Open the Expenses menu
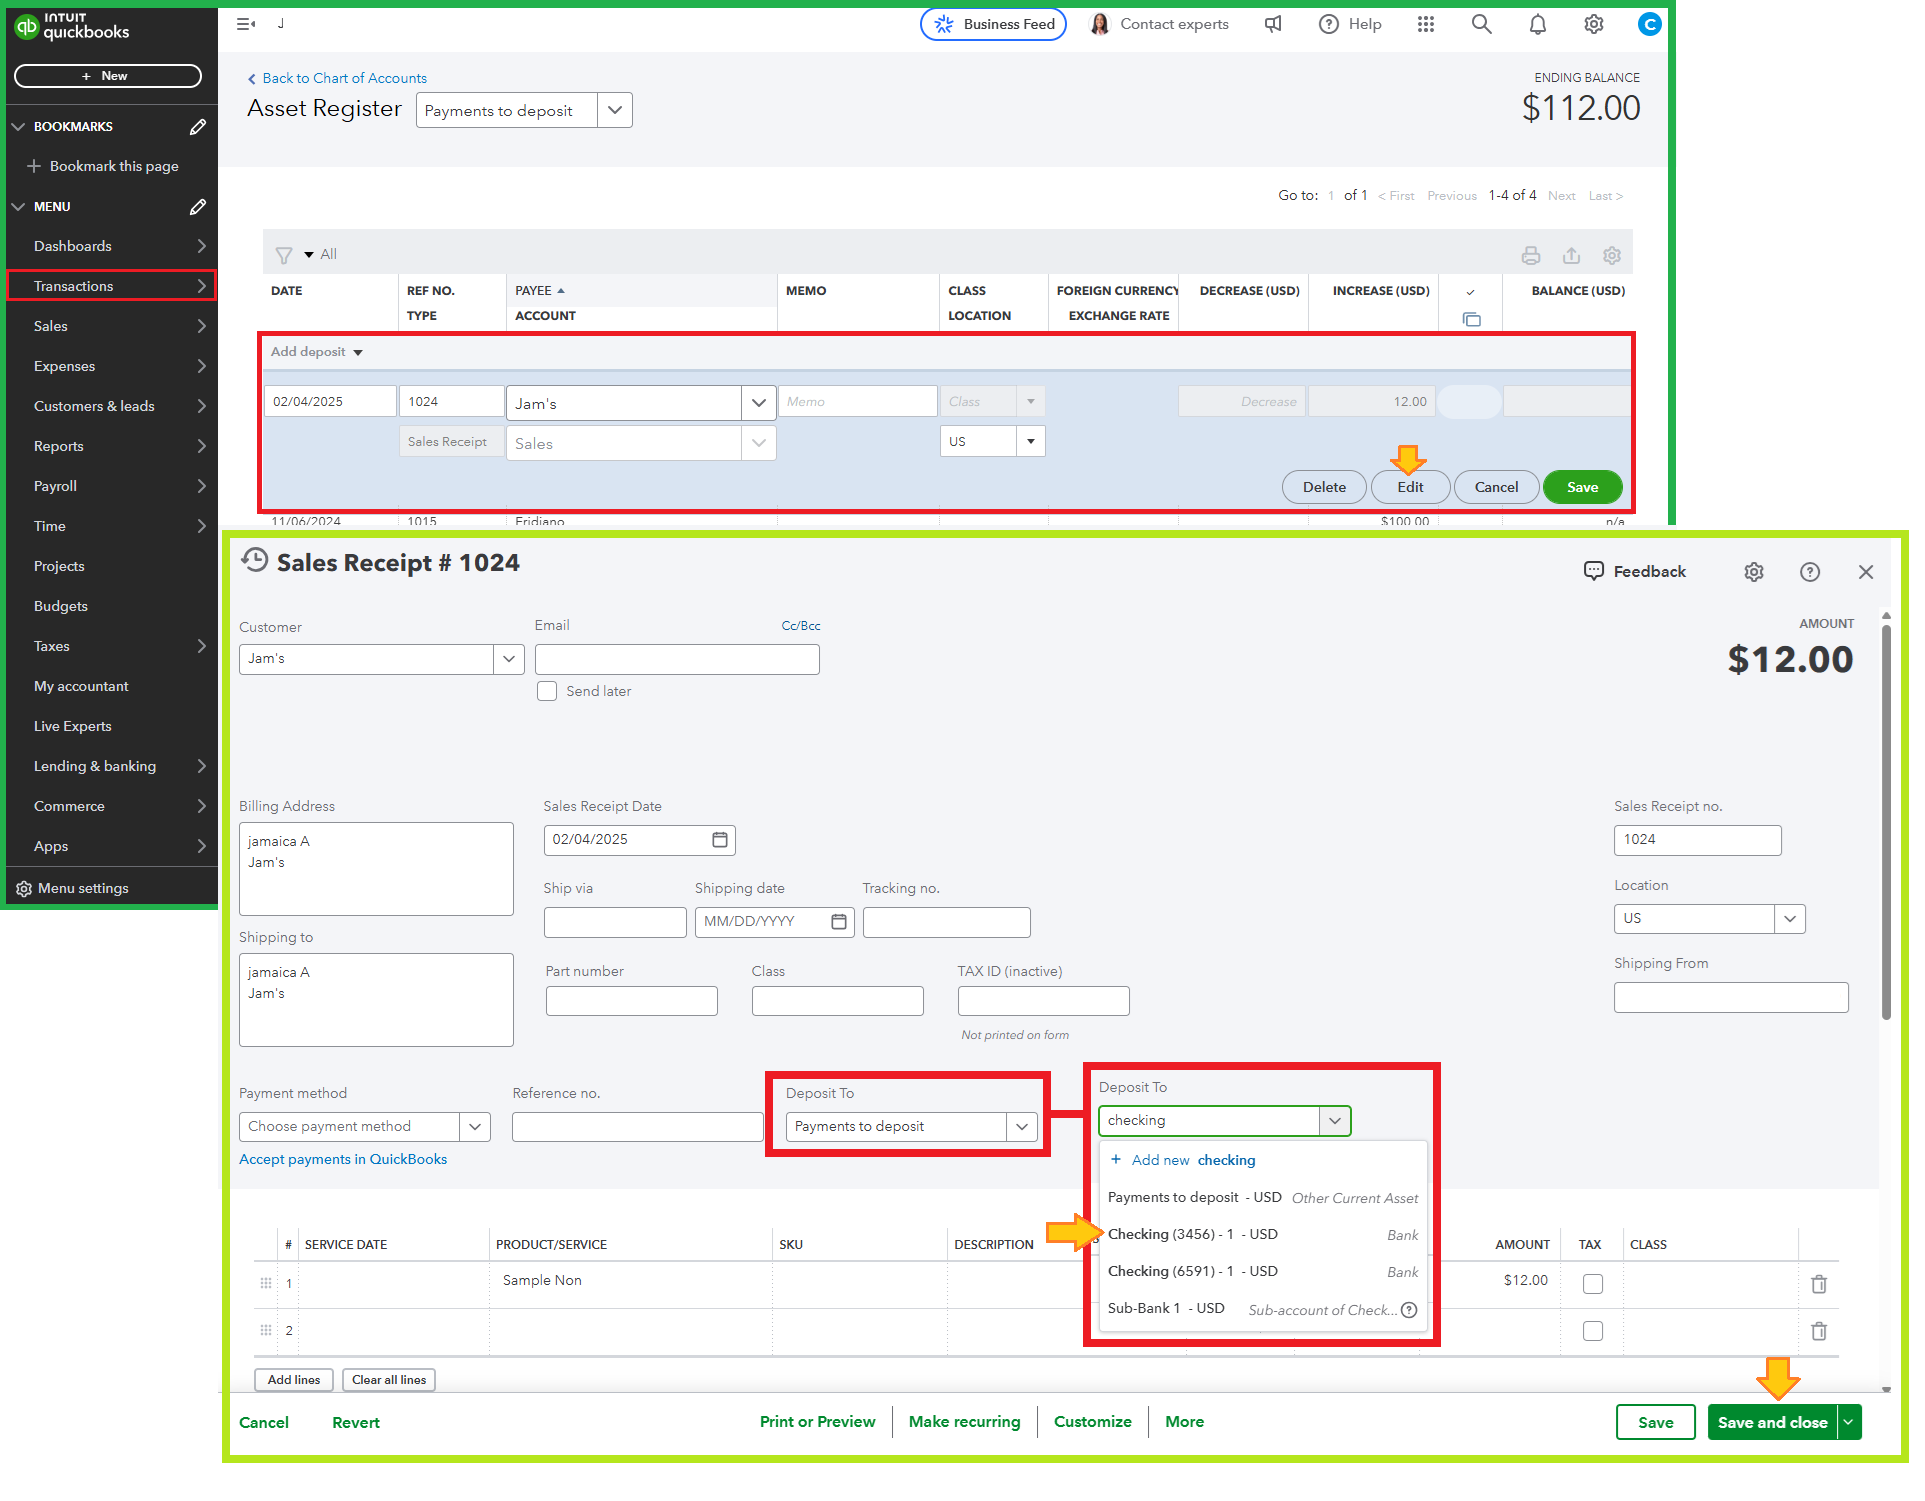 point(111,366)
